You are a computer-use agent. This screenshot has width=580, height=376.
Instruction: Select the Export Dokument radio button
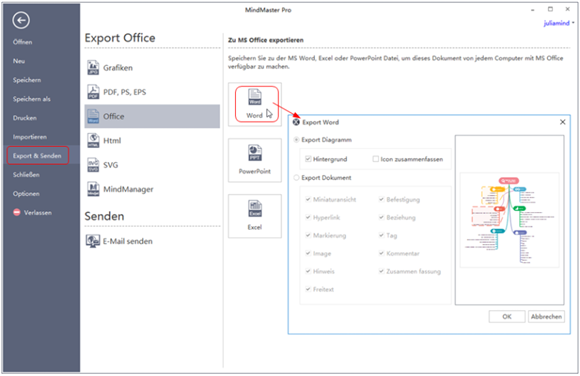point(296,178)
